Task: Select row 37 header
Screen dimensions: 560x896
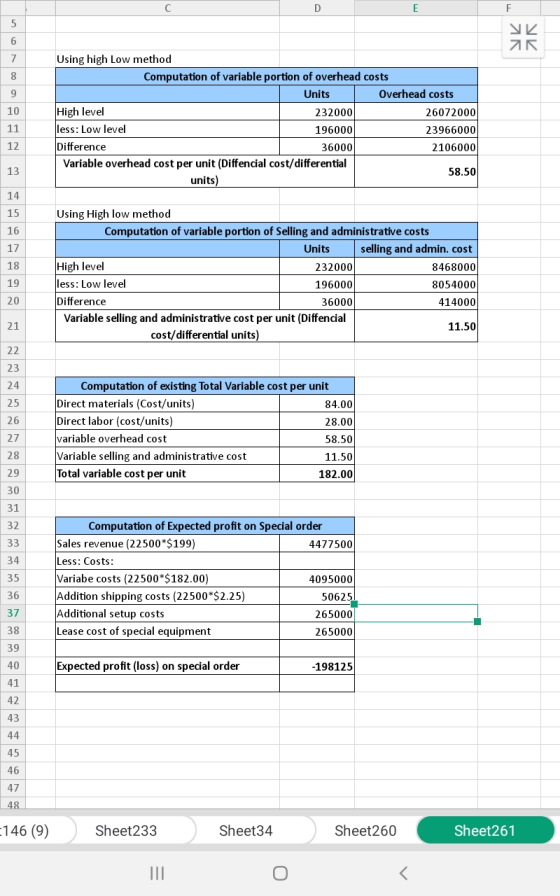Action: point(13,613)
